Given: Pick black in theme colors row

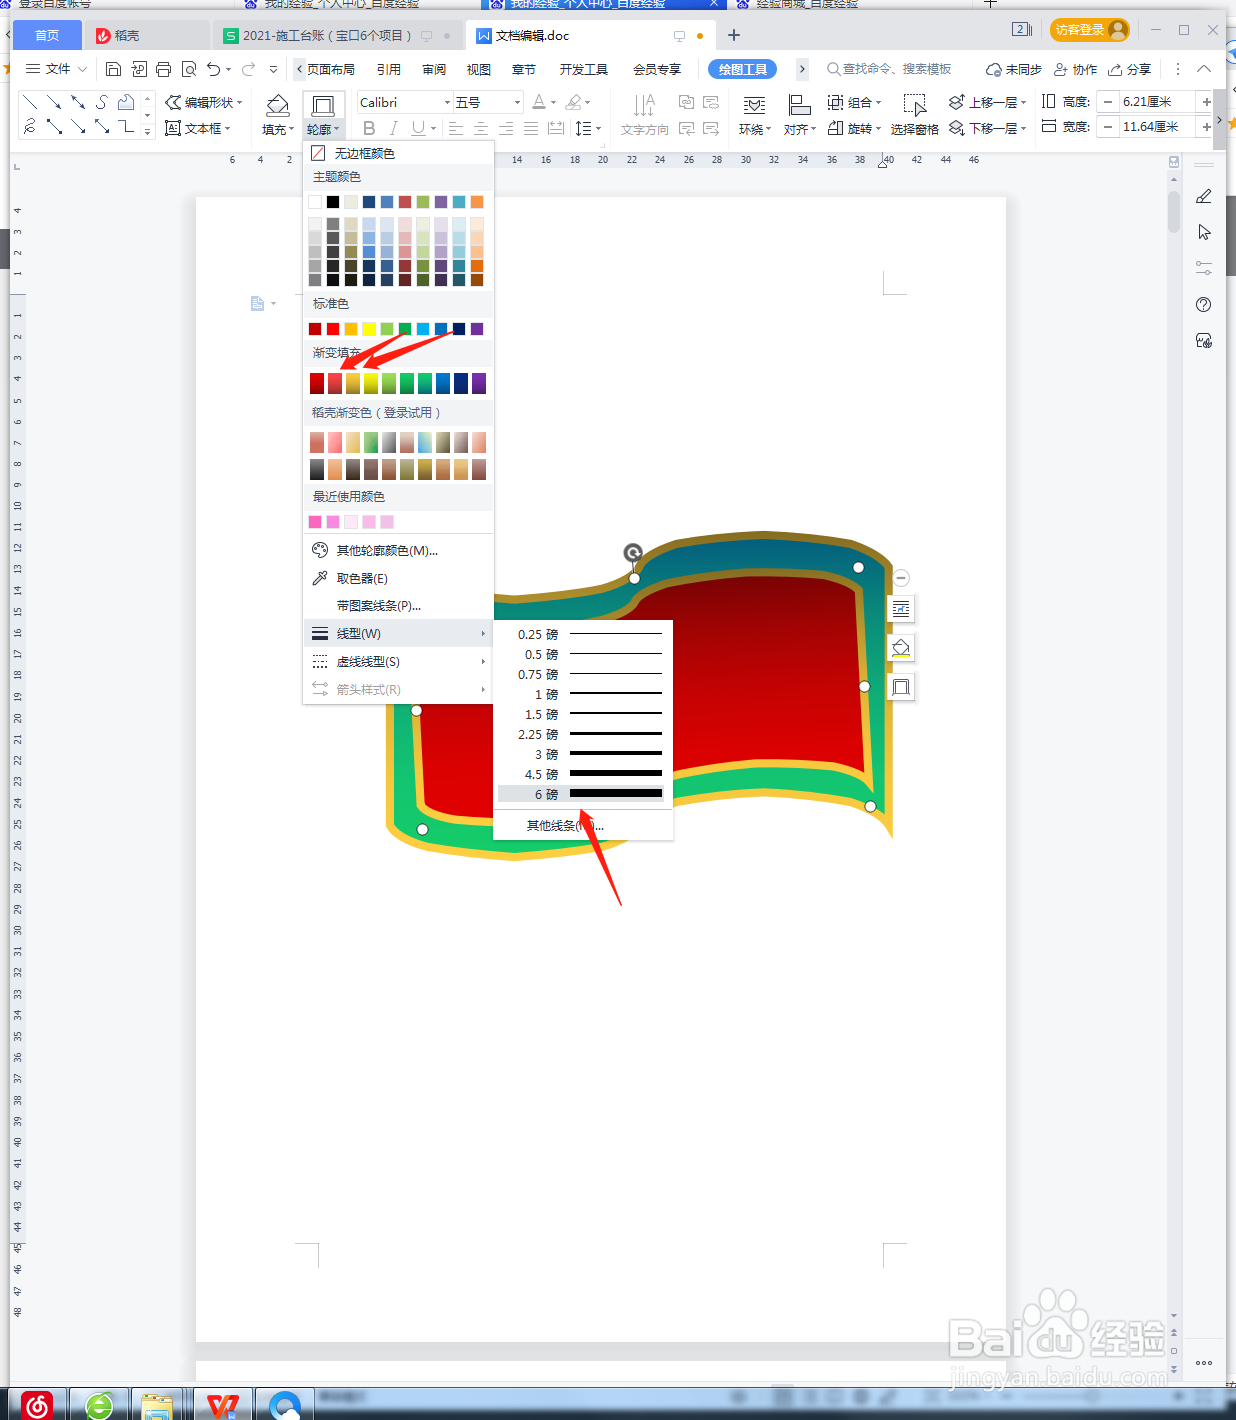Looking at the screenshot, I should (333, 202).
